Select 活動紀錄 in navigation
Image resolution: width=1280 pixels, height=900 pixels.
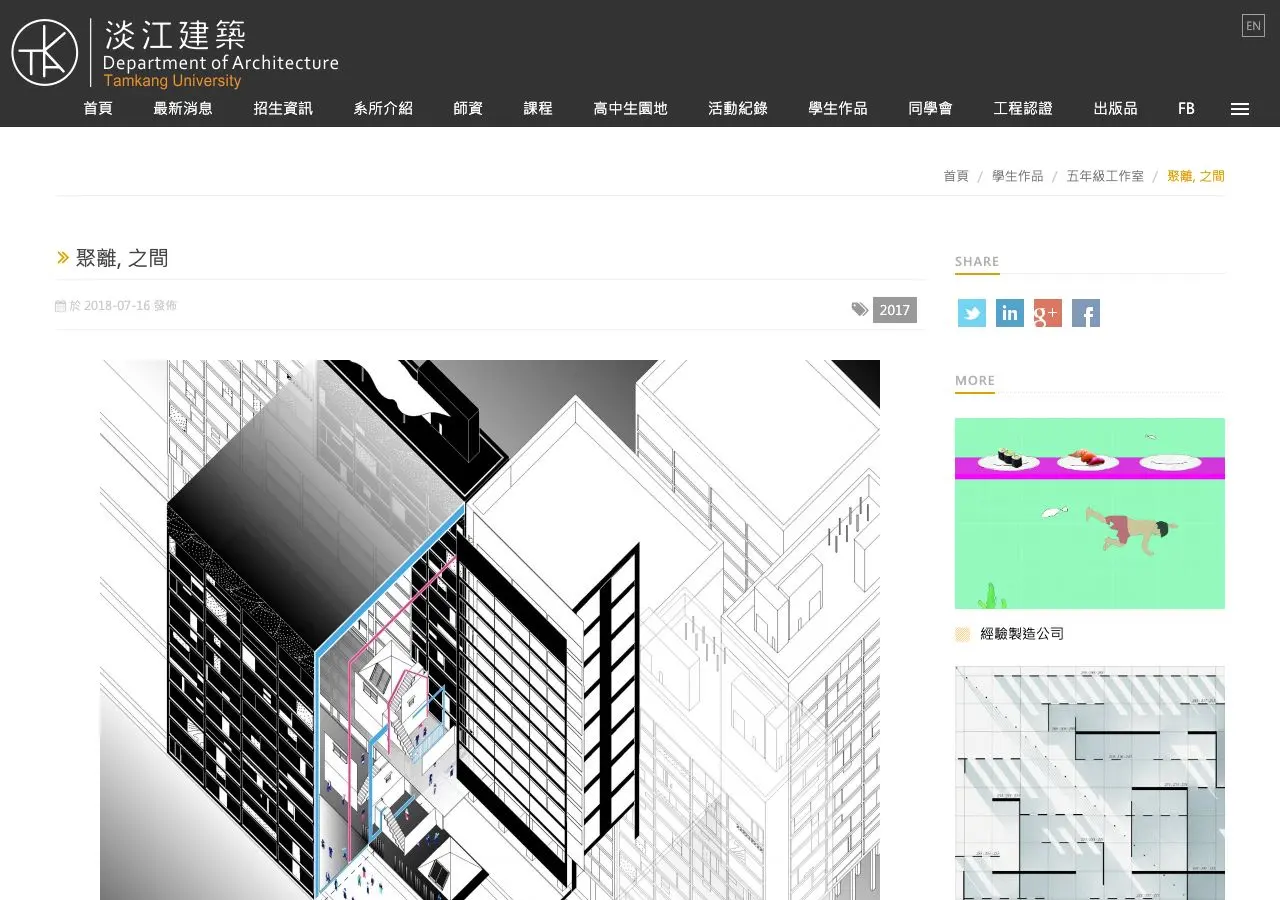coord(738,108)
